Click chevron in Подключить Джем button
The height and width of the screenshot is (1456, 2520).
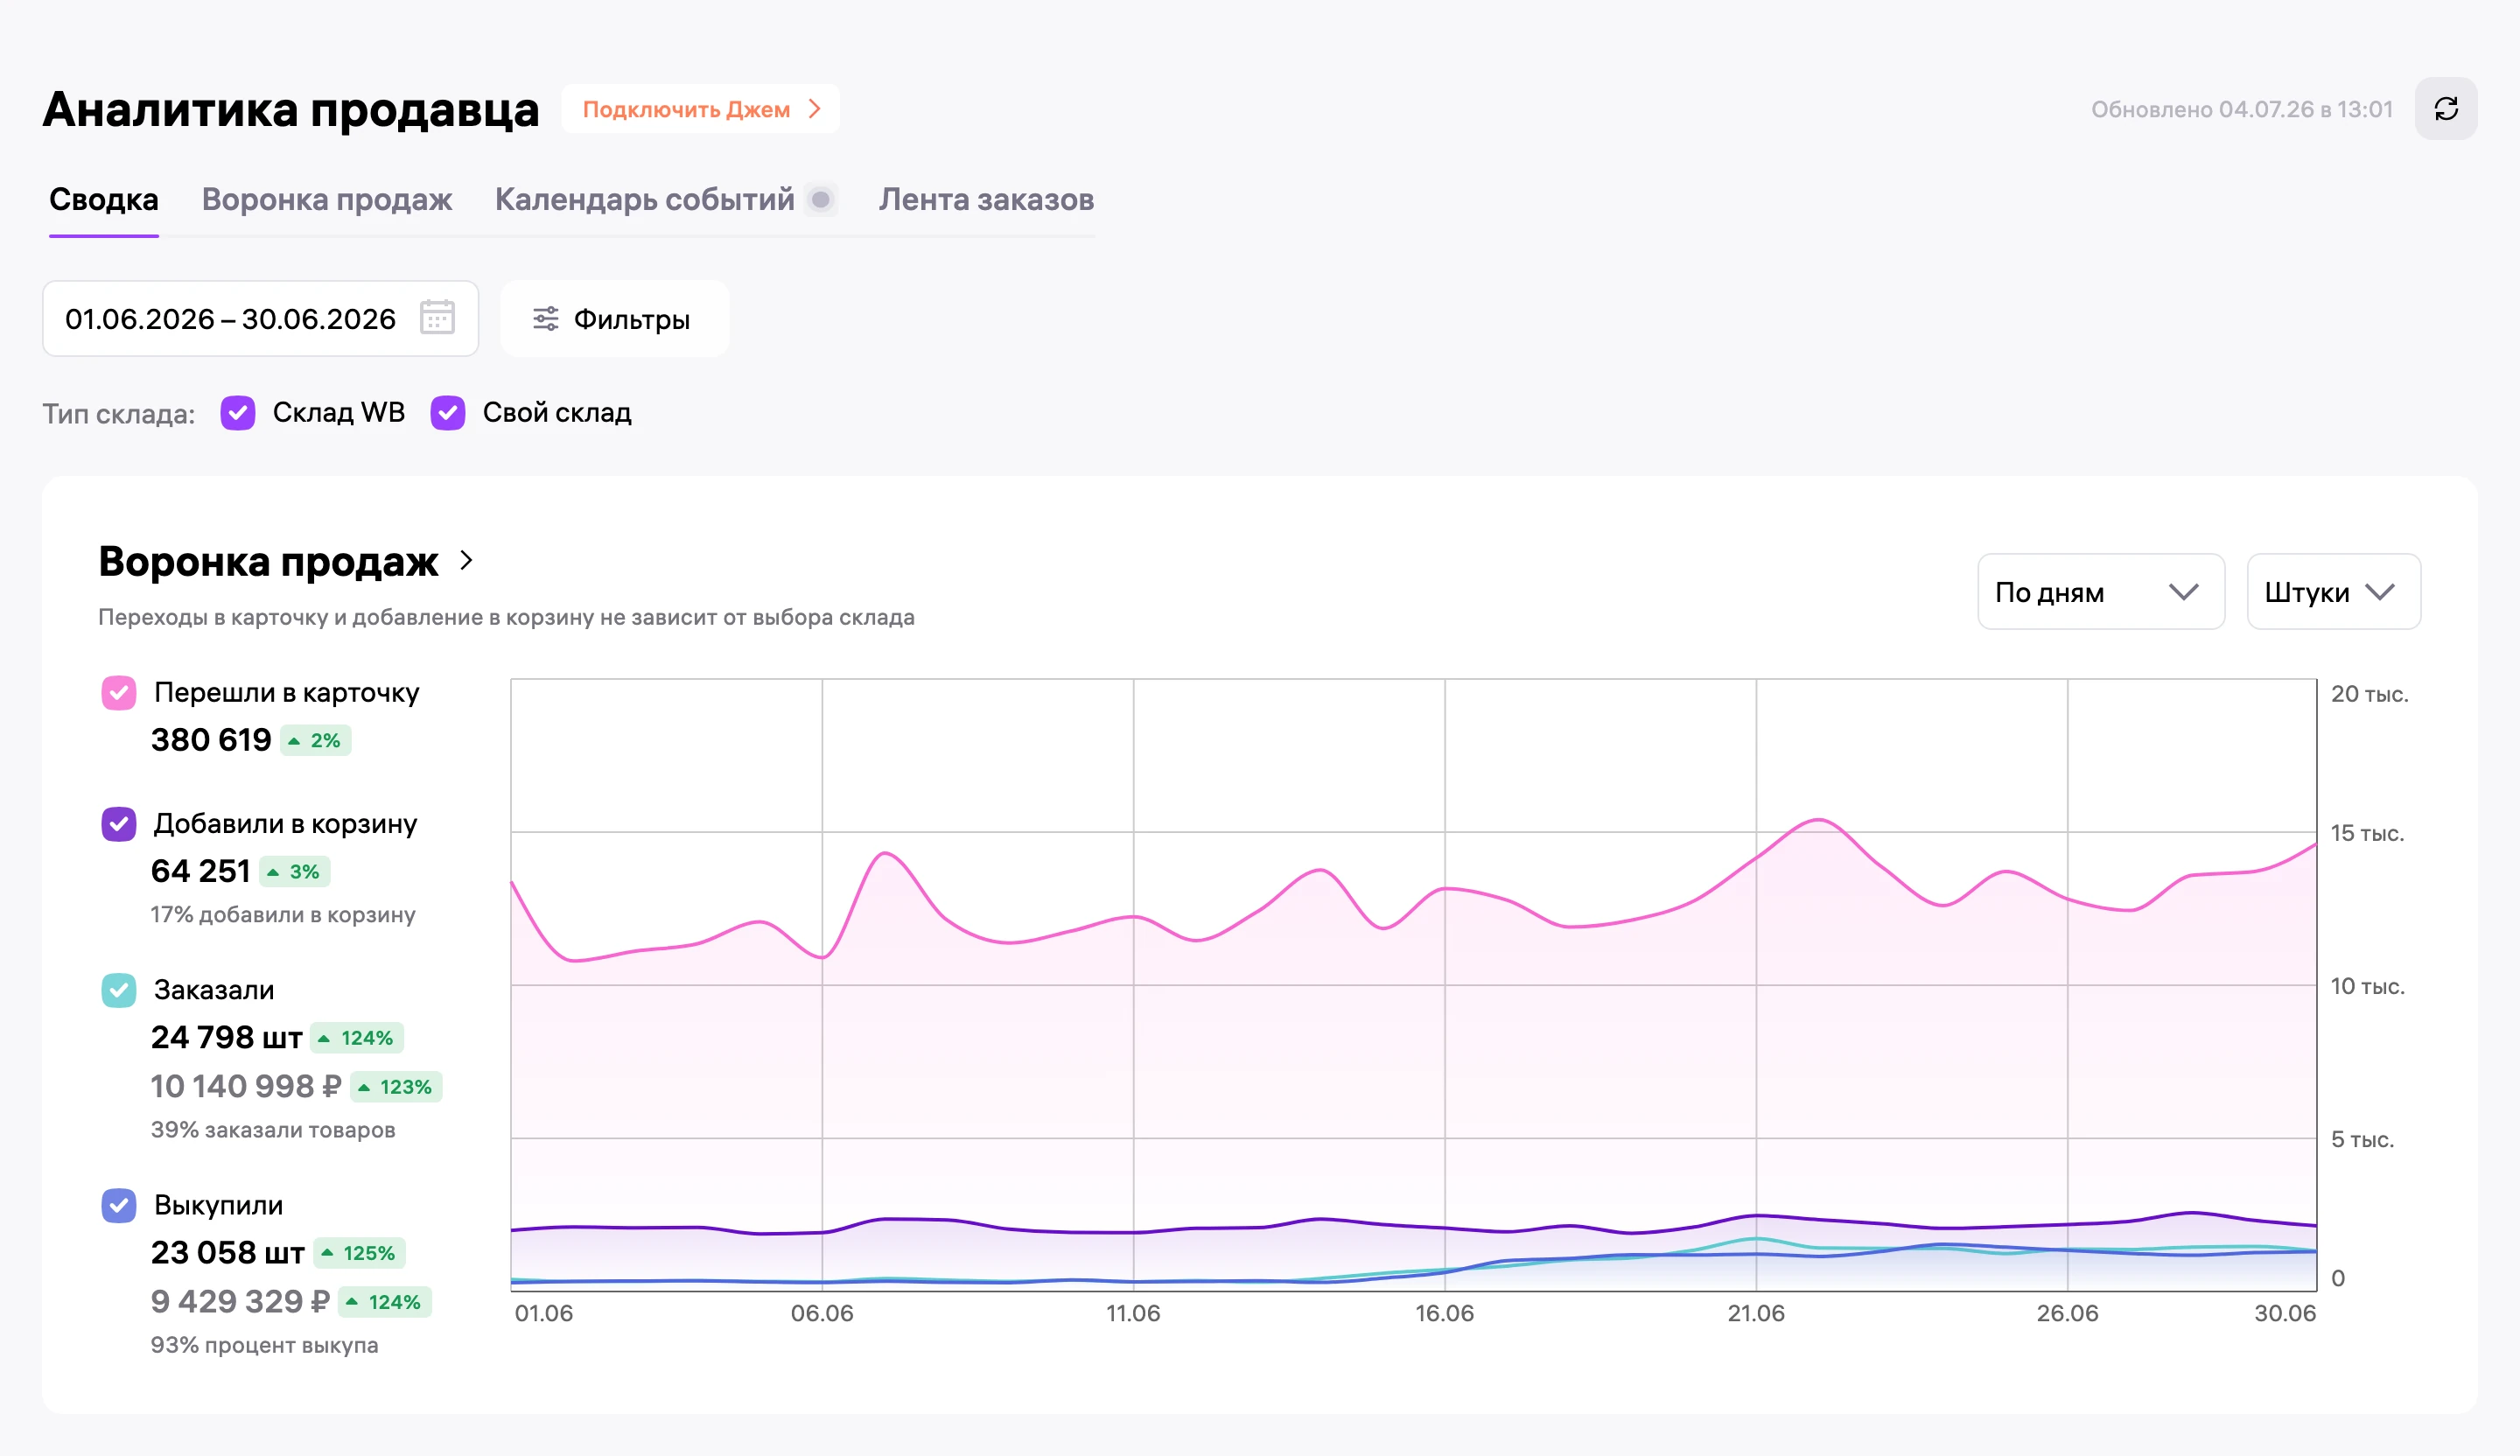(815, 109)
